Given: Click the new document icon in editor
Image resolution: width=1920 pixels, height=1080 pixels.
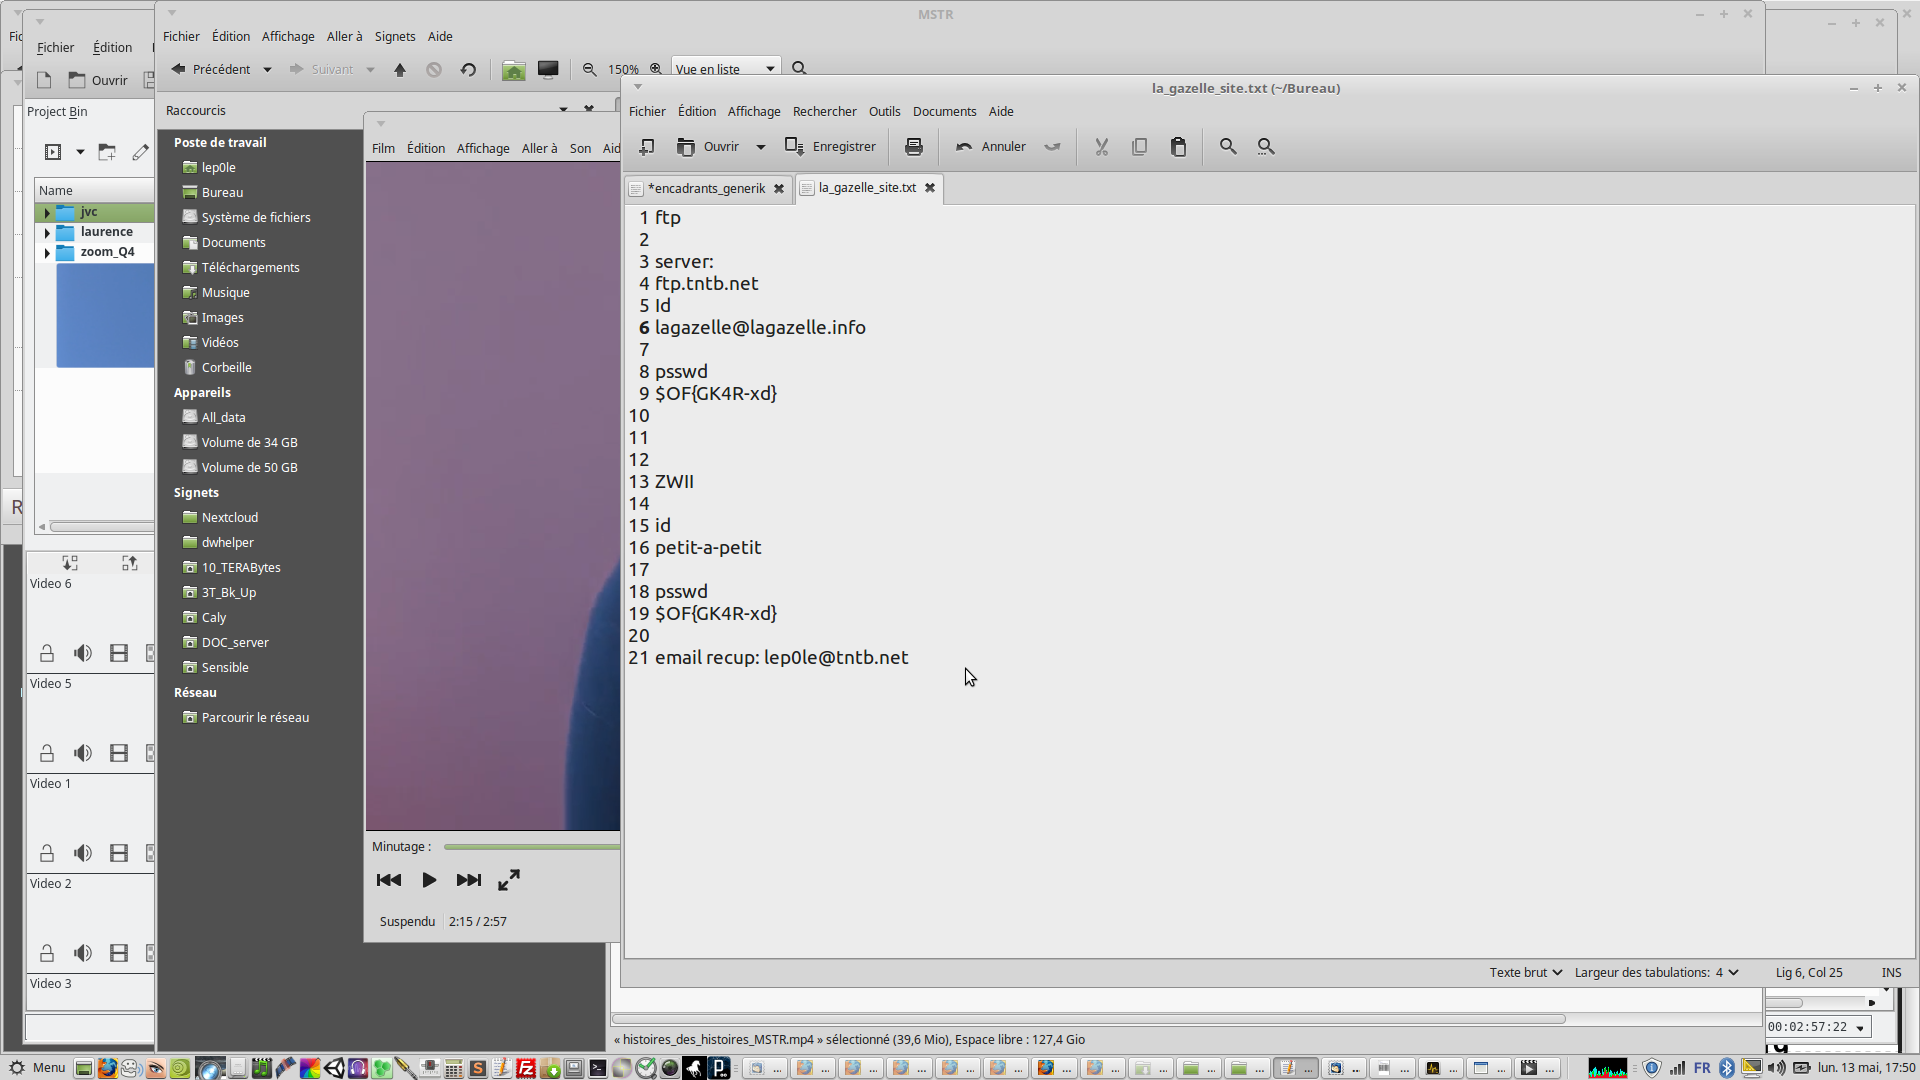Looking at the screenshot, I should 647,147.
